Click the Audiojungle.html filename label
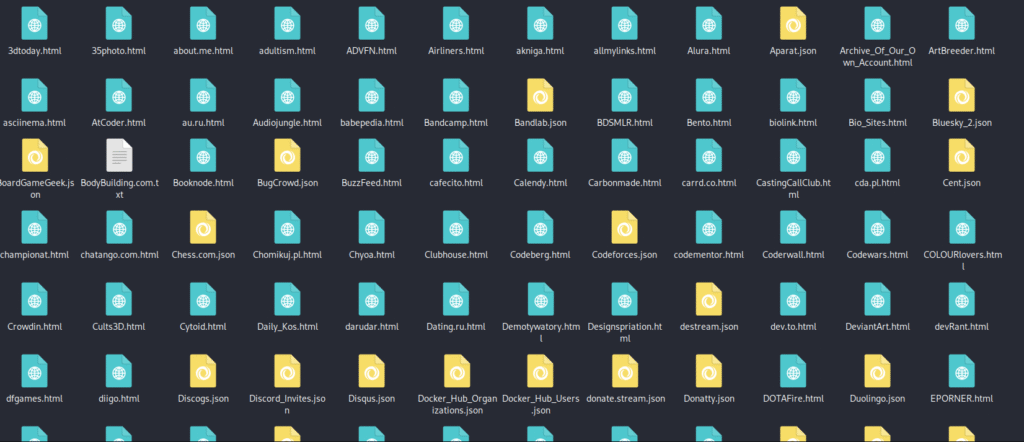The height and width of the screenshot is (442, 1024). pos(287,123)
